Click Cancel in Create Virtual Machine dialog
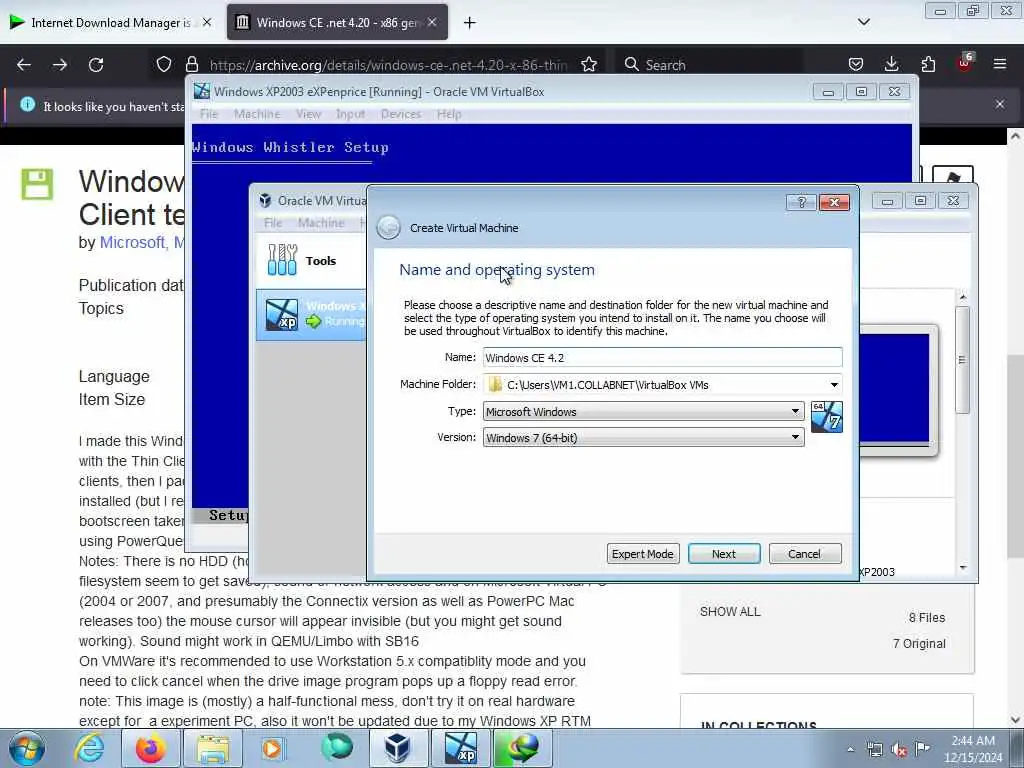1024x768 pixels. point(805,554)
